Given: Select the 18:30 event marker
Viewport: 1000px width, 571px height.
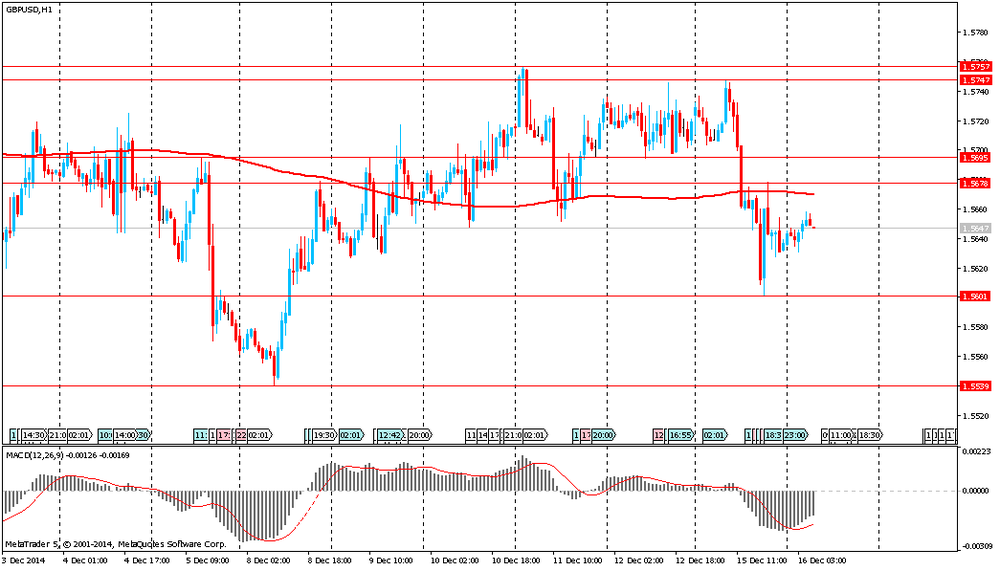Looking at the screenshot, I should [x=870, y=435].
